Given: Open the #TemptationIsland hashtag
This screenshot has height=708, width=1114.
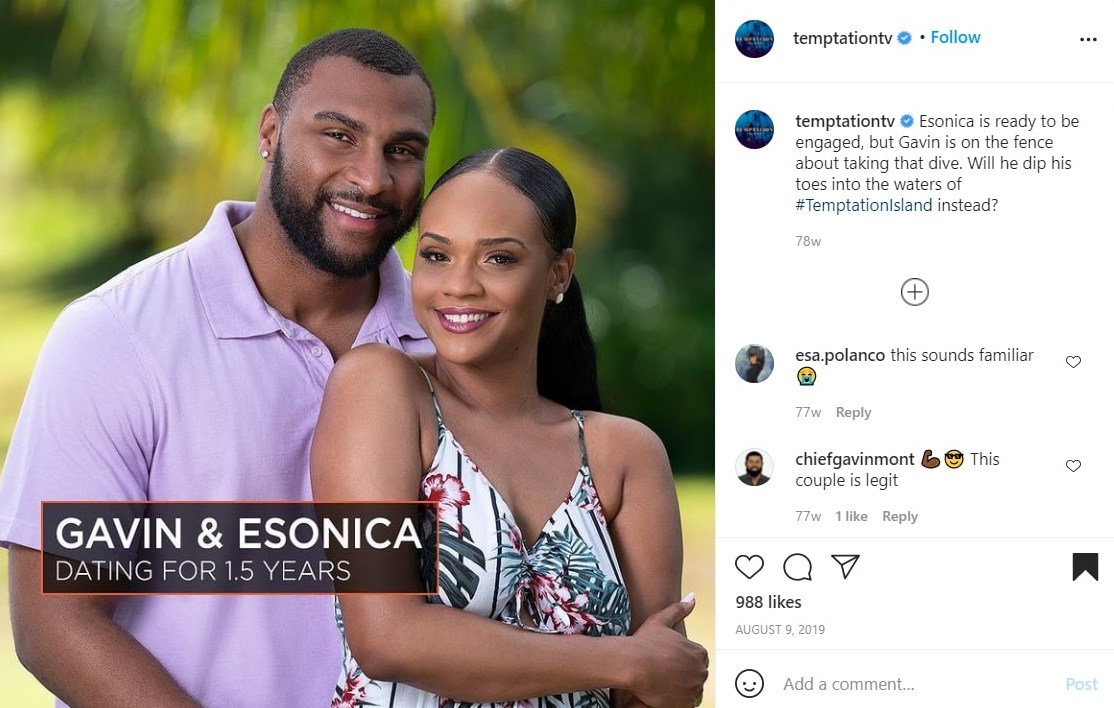Looking at the screenshot, I should (863, 205).
